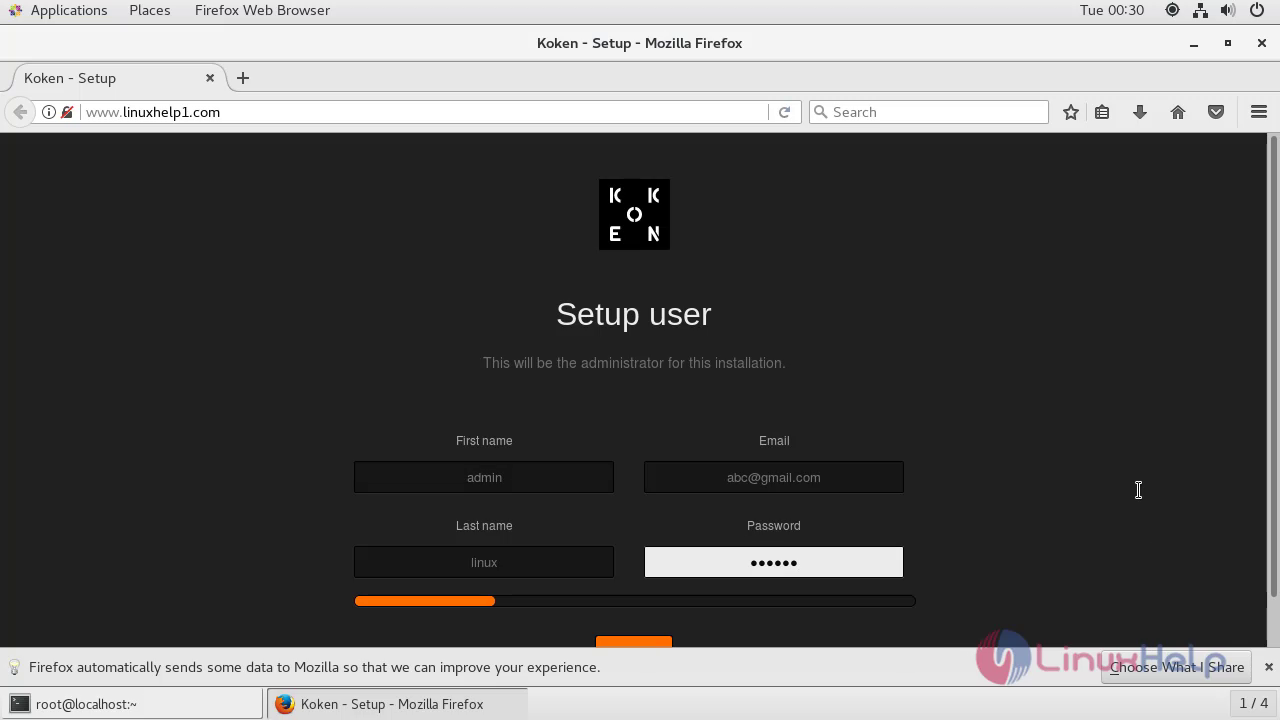Dismiss the Mozilla data notification bar
The height and width of the screenshot is (720, 1280).
coord(1268,667)
